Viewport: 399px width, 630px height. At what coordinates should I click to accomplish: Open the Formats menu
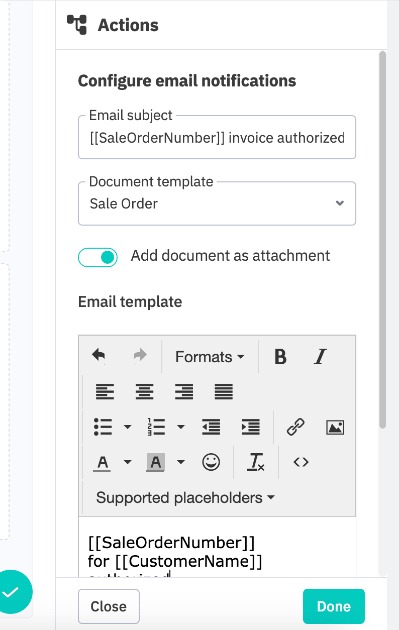[x=210, y=357]
